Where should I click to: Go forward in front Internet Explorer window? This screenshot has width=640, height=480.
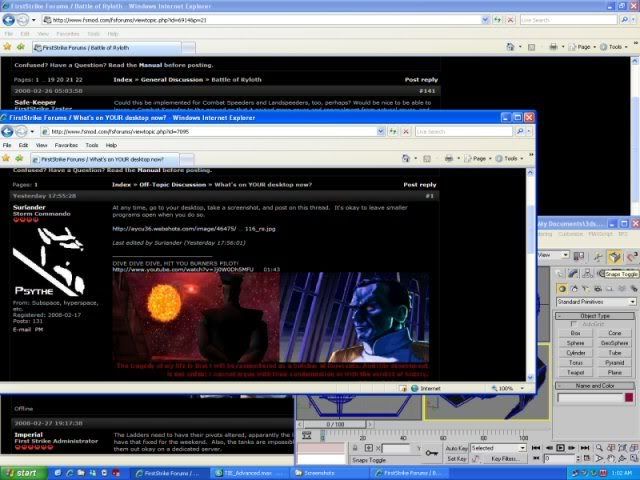click(x=21, y=131)
